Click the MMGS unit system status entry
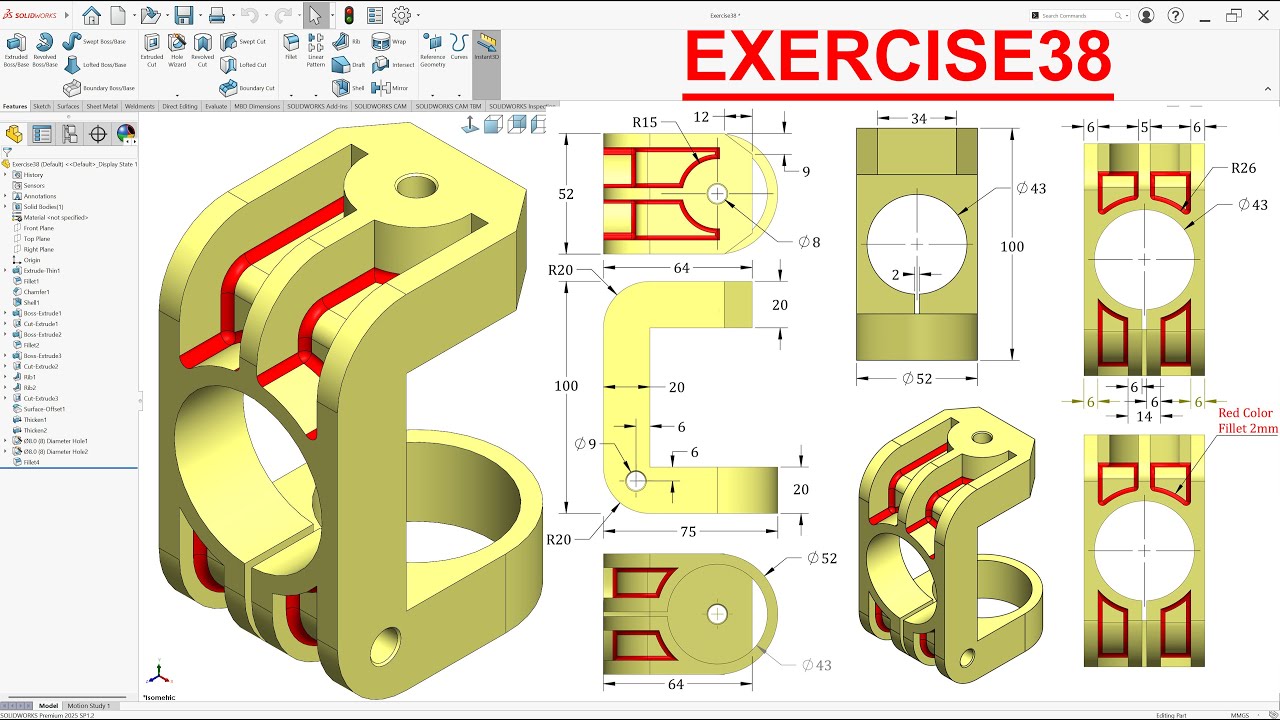Image resolution: width=1280 pixels, height=720 pixels. (1240, 715)
